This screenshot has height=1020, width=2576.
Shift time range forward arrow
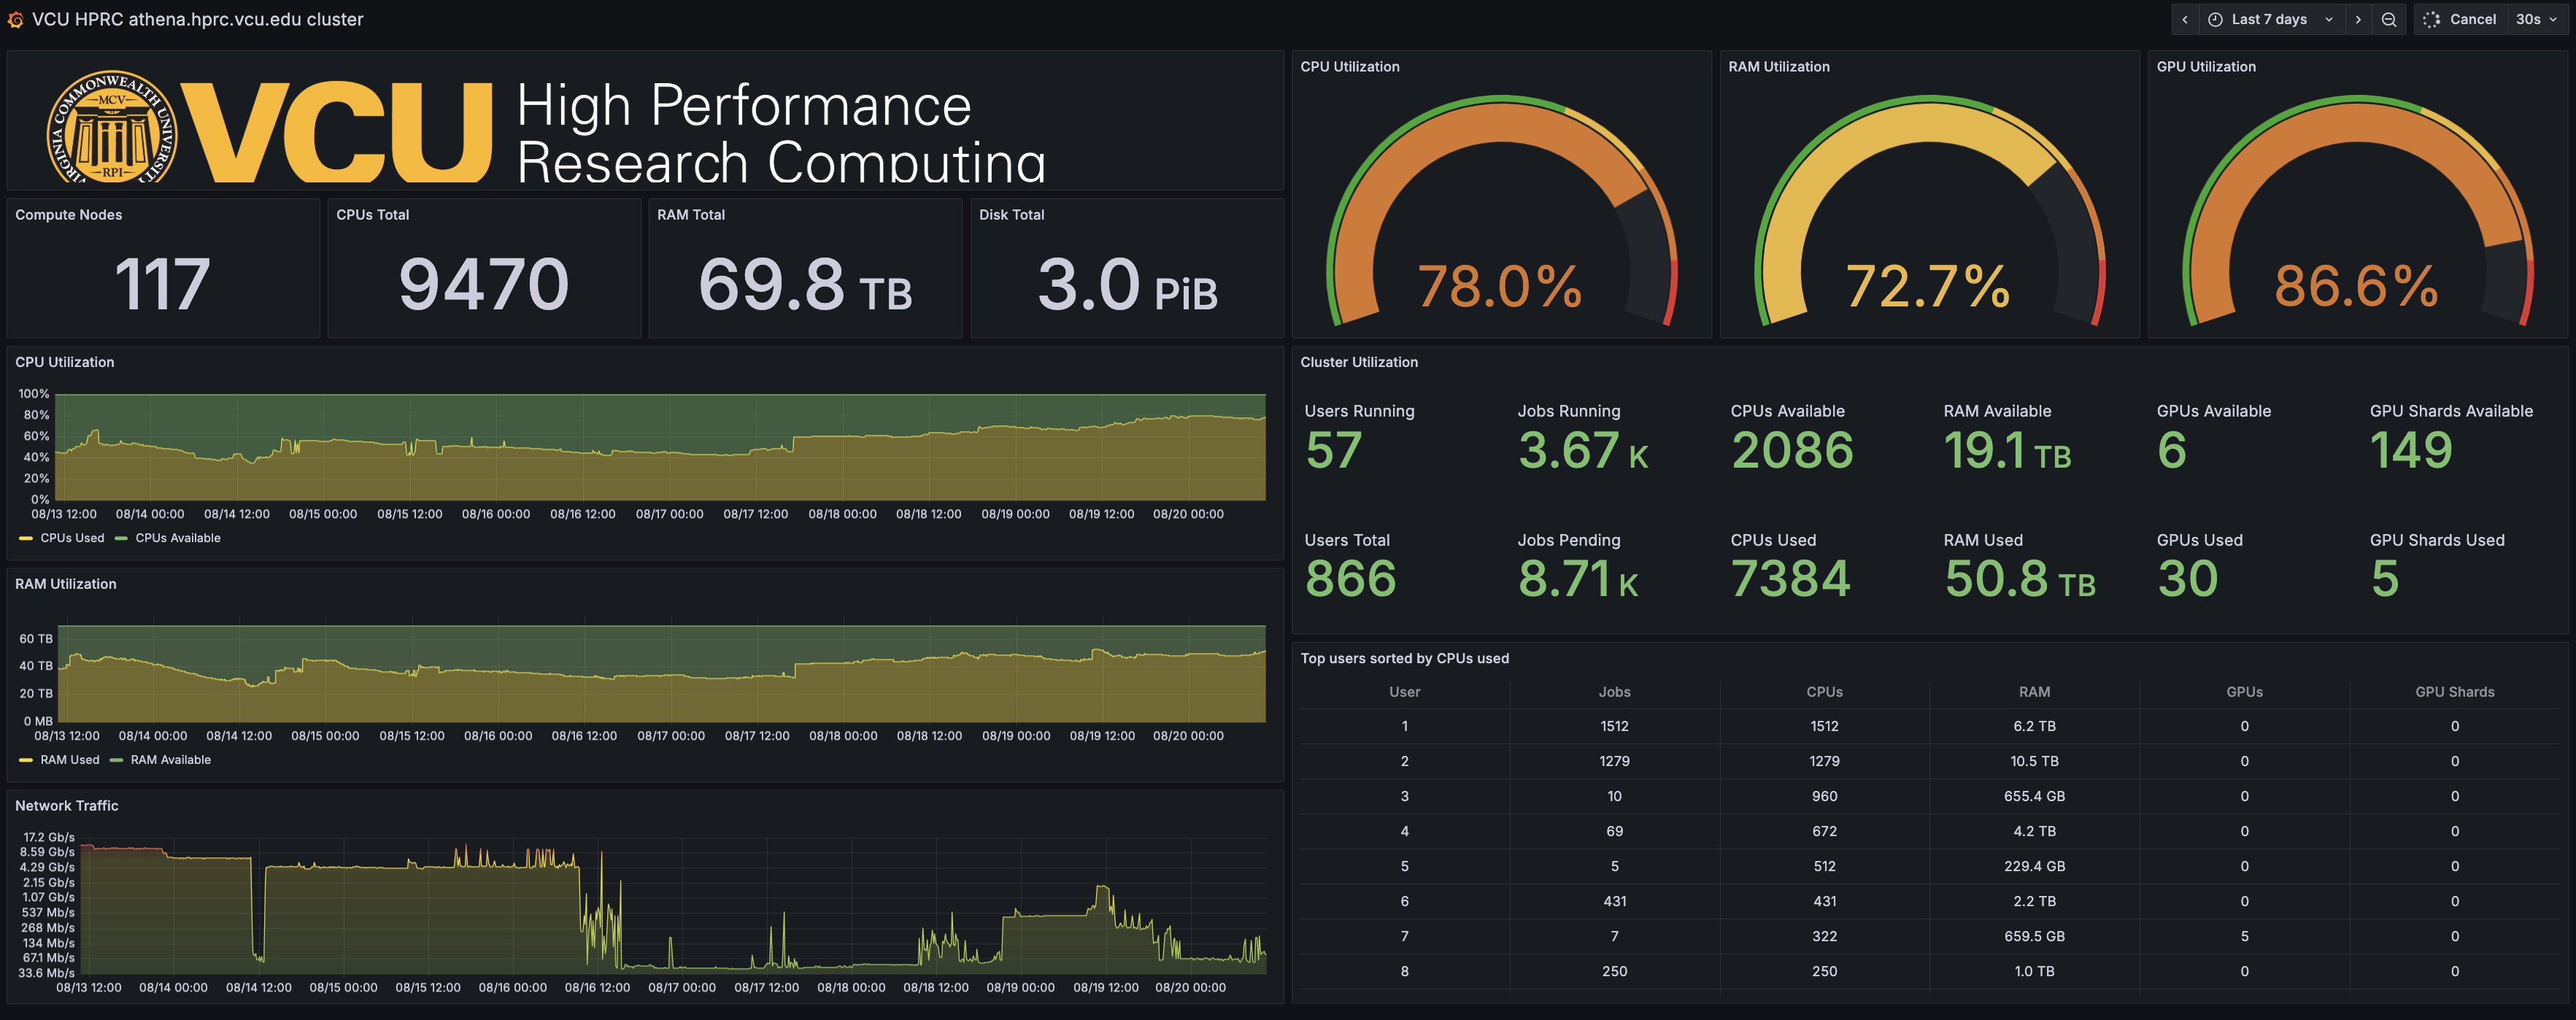2358,19
